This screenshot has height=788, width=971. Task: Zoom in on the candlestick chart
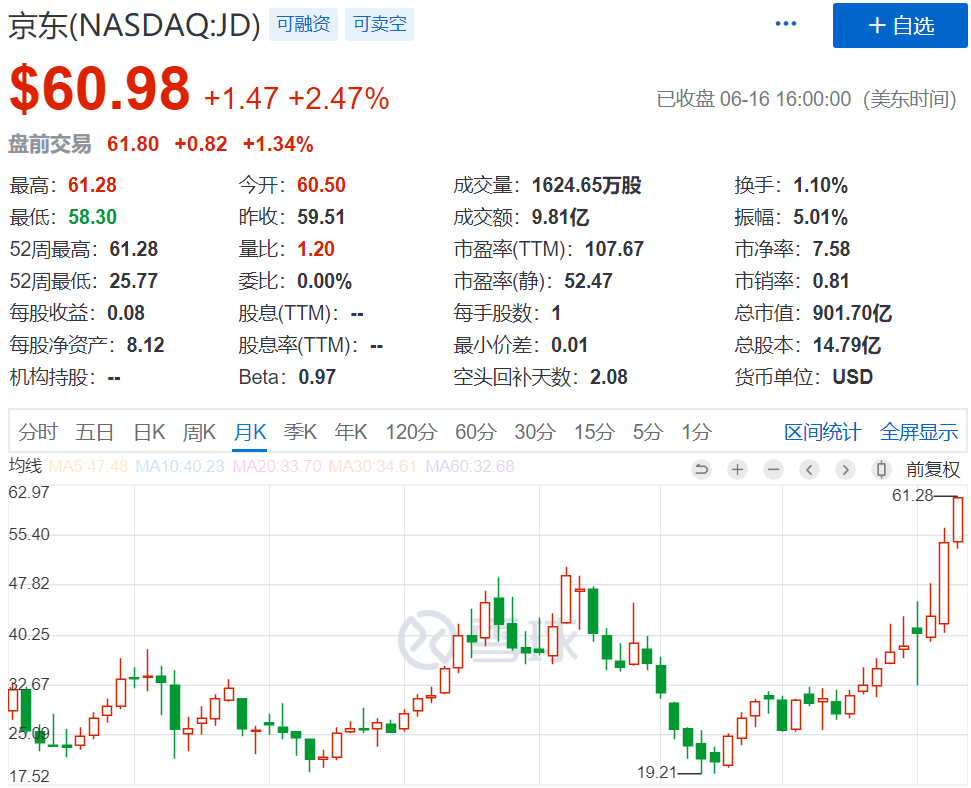coord(737,469)
